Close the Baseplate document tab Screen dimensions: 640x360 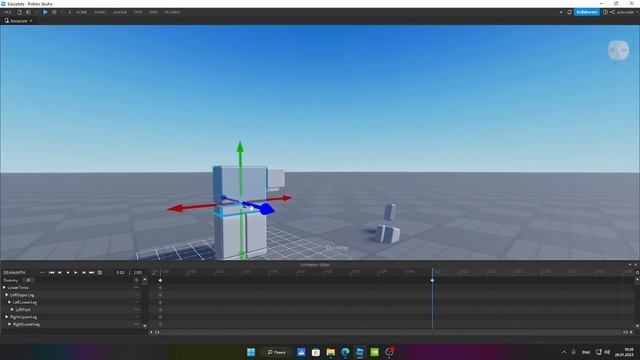[31, 21]
